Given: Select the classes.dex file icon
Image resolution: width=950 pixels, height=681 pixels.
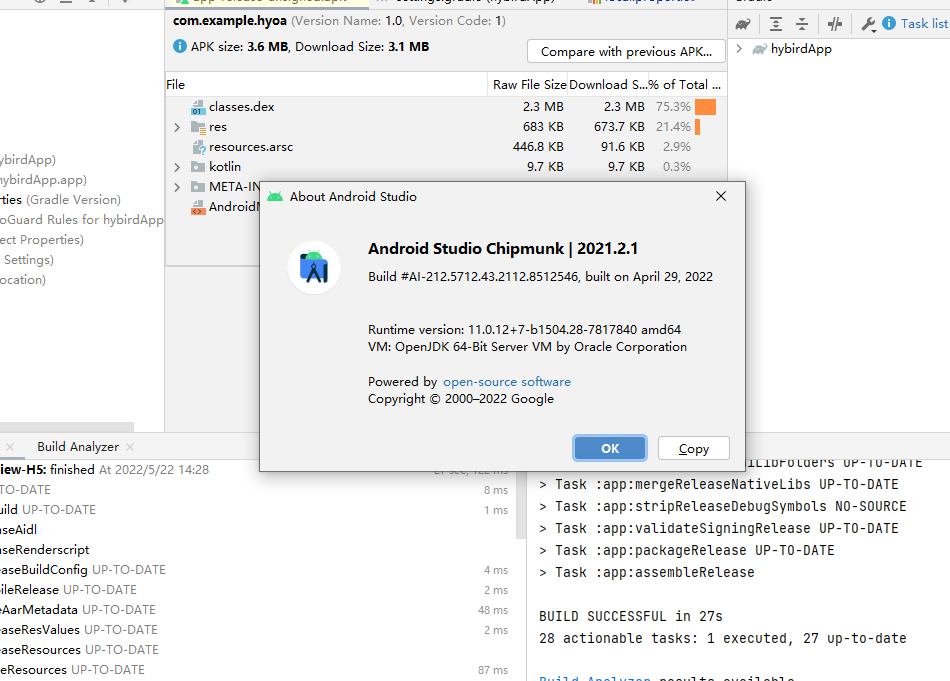Looking at the screenshot, I should click(x=198, y=107).
